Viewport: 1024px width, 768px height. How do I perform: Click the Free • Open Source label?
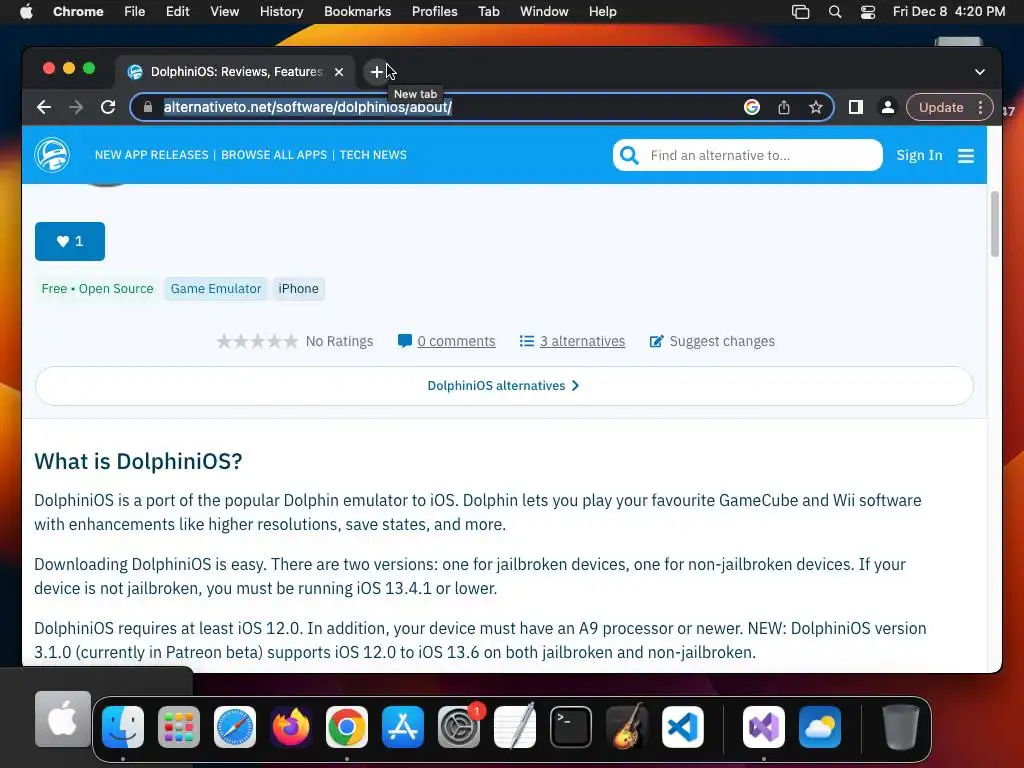tap(97, 289)
